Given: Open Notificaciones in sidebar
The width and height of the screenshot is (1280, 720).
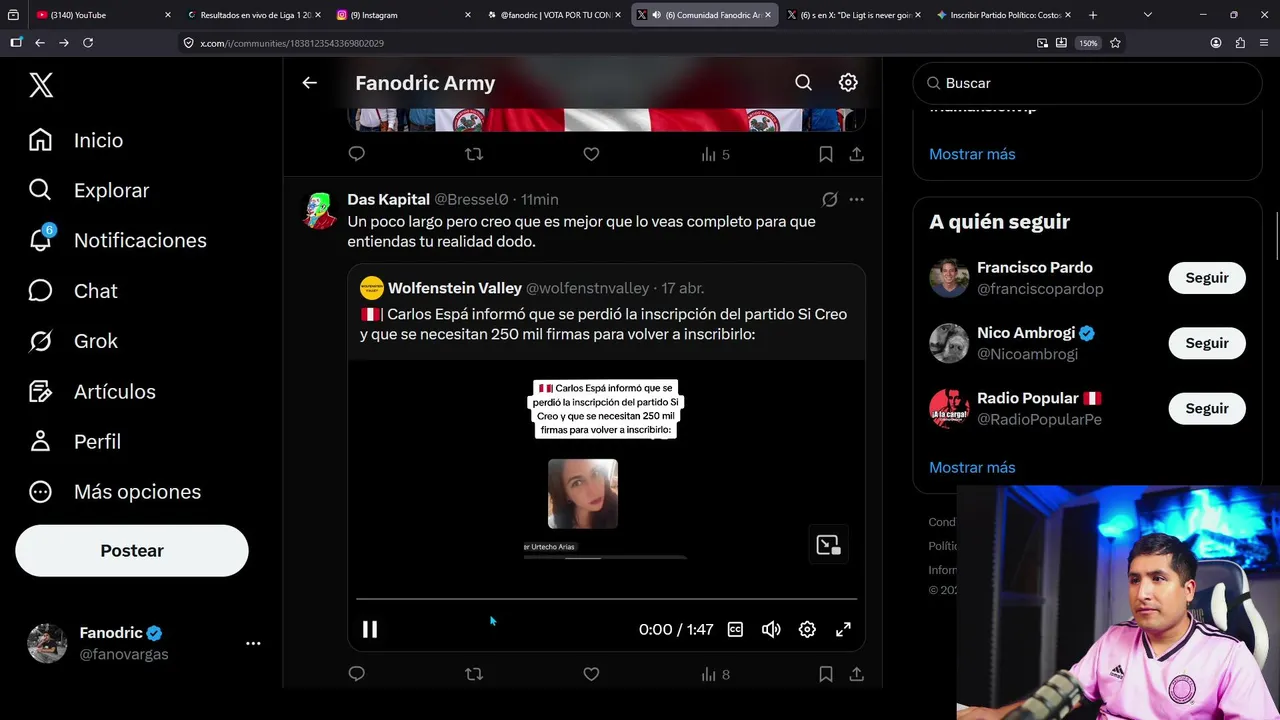Looking at the screenshot, I should (117, 240).
